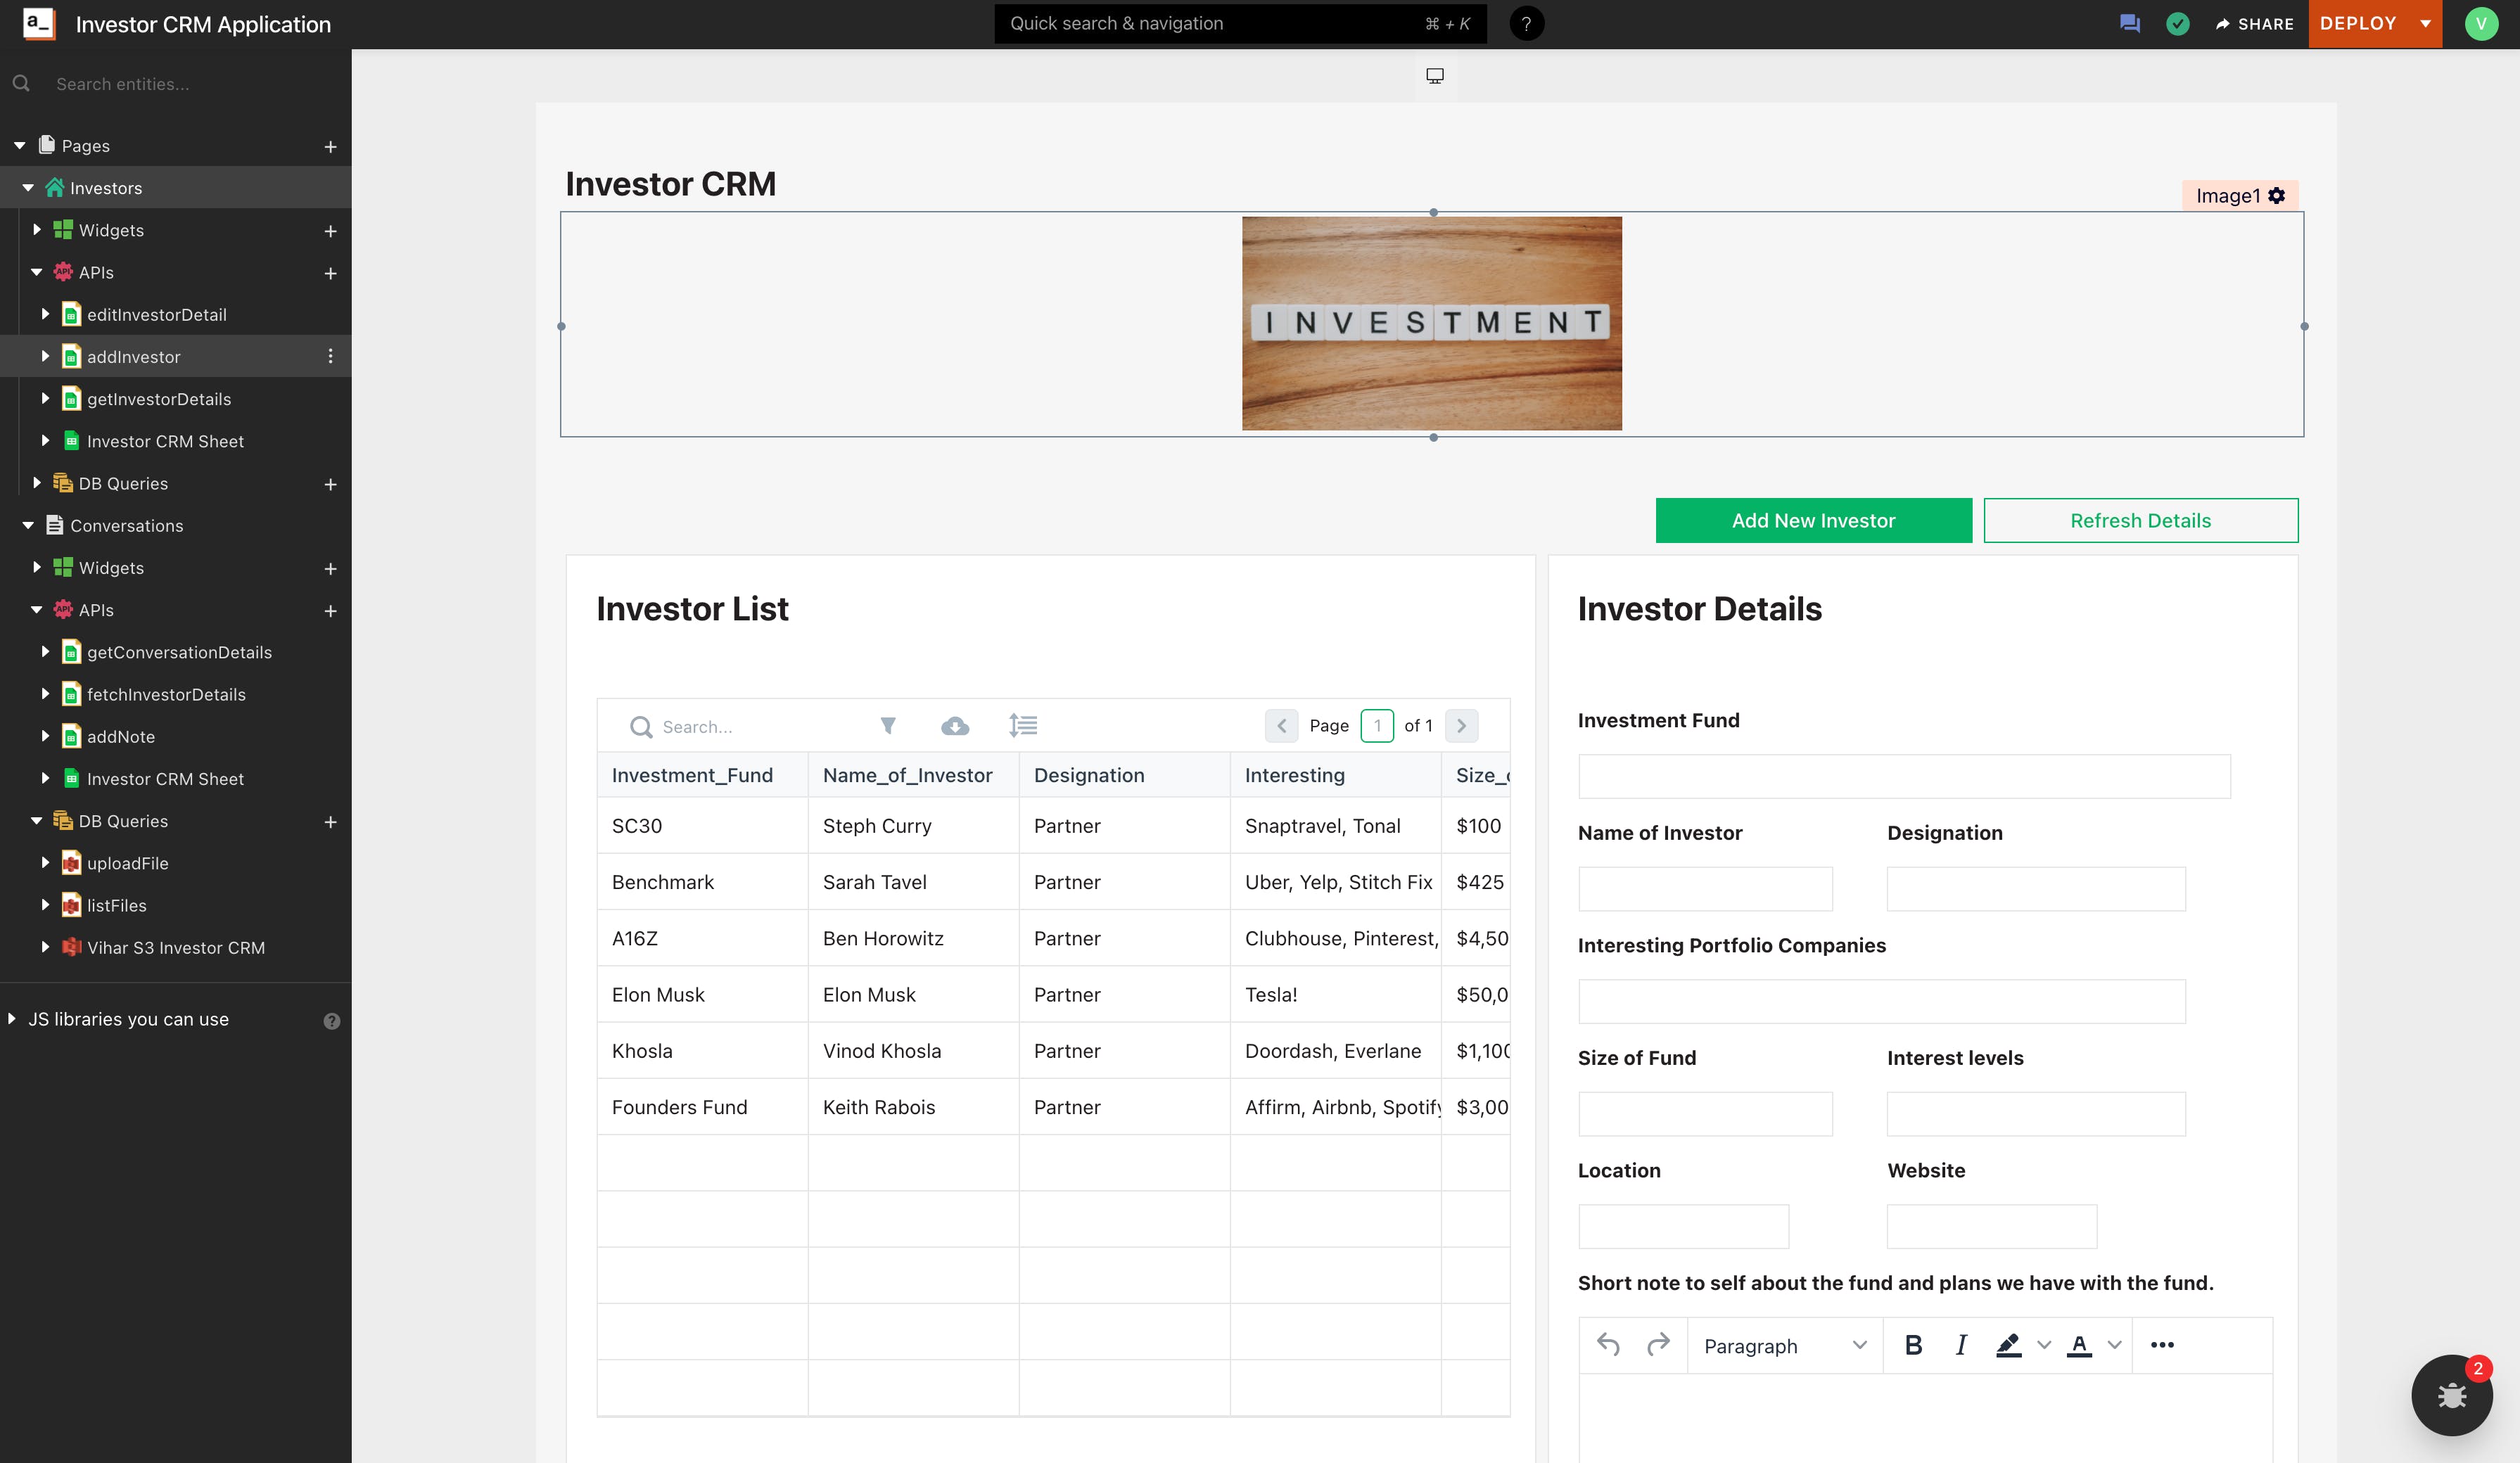
Task: Add a new page with plus icon
Action: click(330, 147)
